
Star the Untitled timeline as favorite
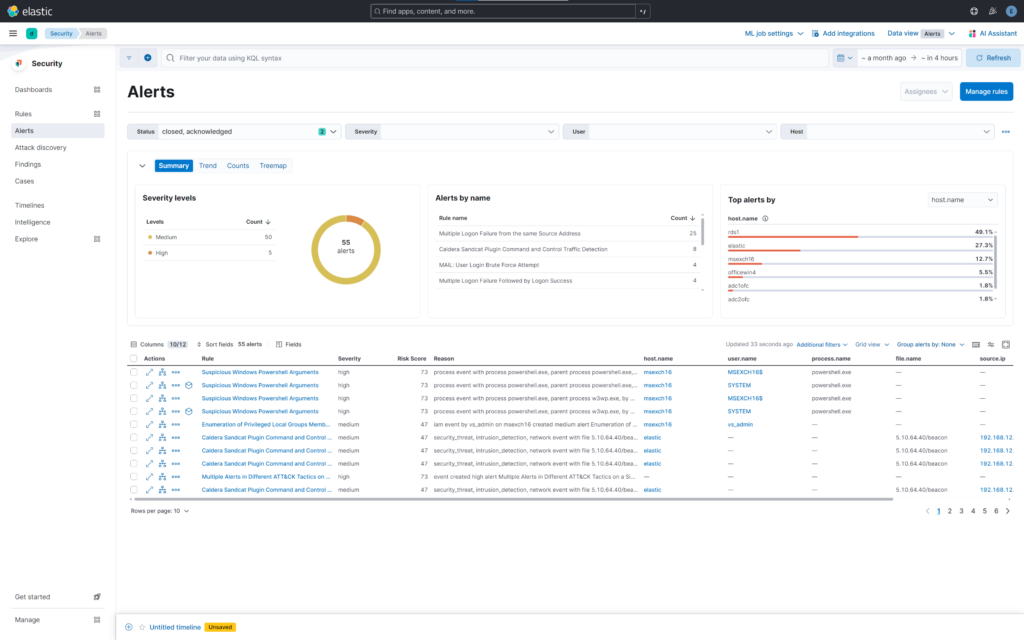(142, 627)
